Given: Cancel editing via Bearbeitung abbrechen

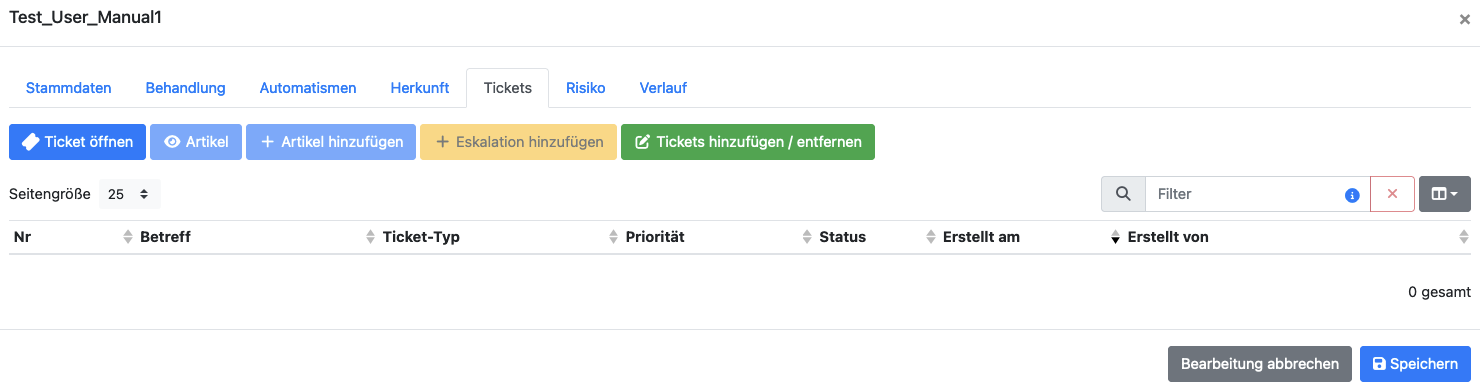Looking at the screenshot, I should pos(1260,364).
